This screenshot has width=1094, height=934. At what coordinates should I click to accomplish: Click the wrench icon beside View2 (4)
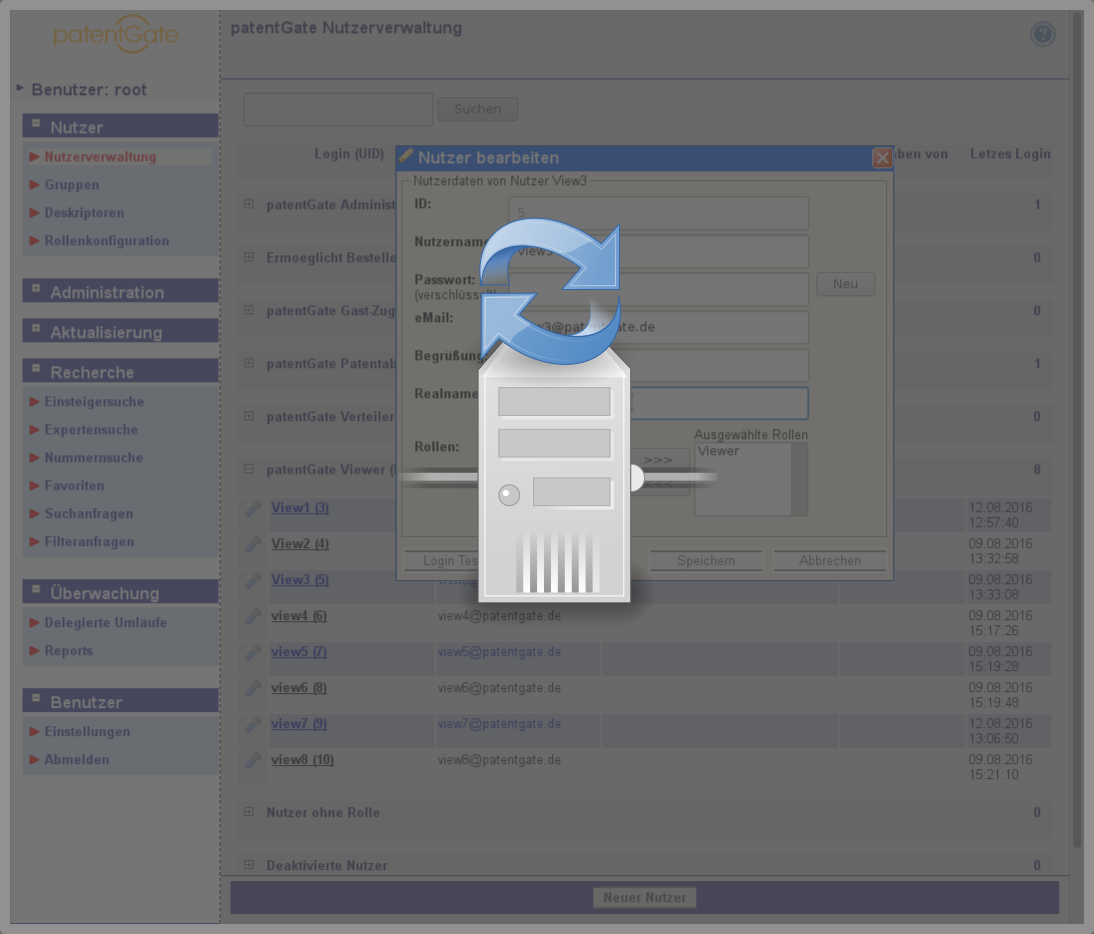click(253, 544)
